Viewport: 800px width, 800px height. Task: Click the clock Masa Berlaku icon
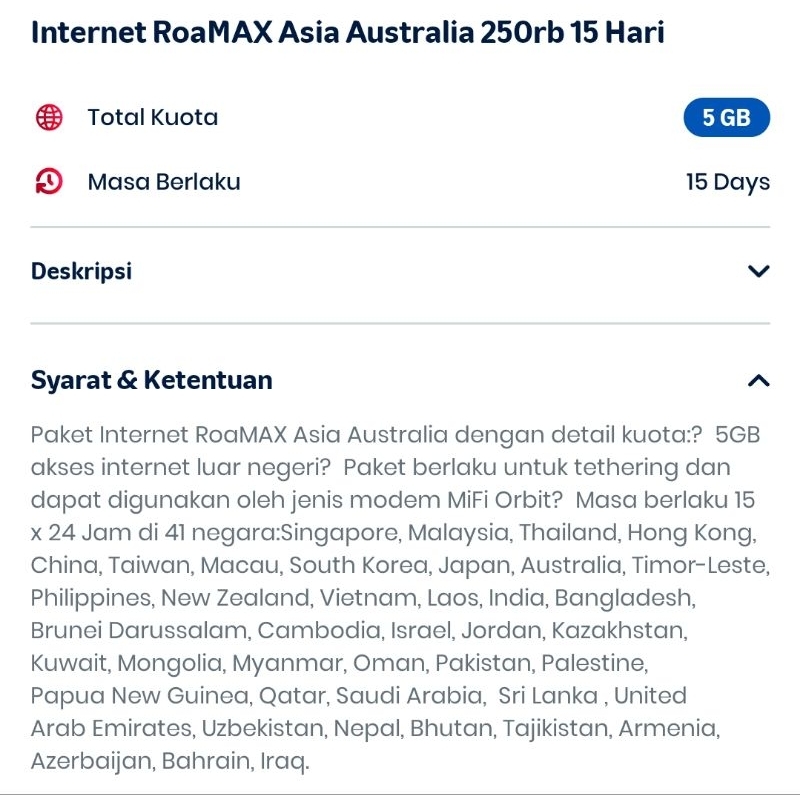(48, 181)
